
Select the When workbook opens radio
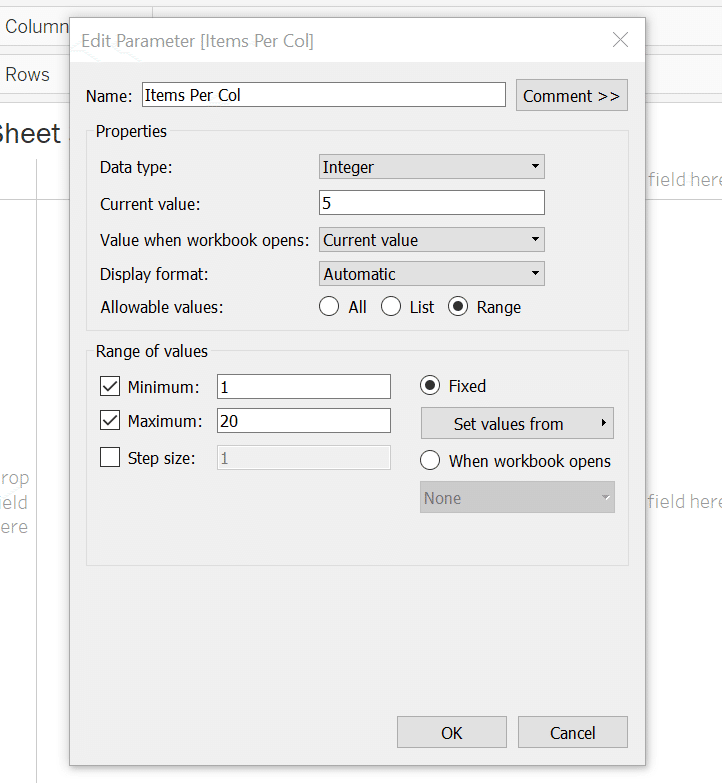coord(430,461)
